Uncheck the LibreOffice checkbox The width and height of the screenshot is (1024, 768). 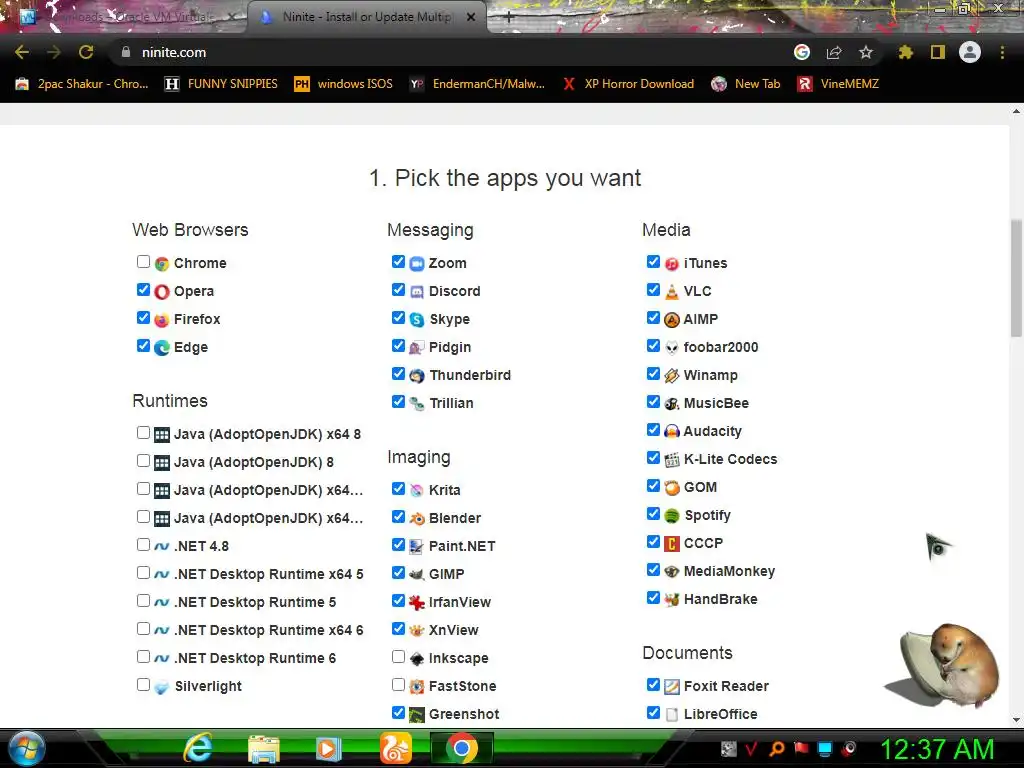point(652,712)
